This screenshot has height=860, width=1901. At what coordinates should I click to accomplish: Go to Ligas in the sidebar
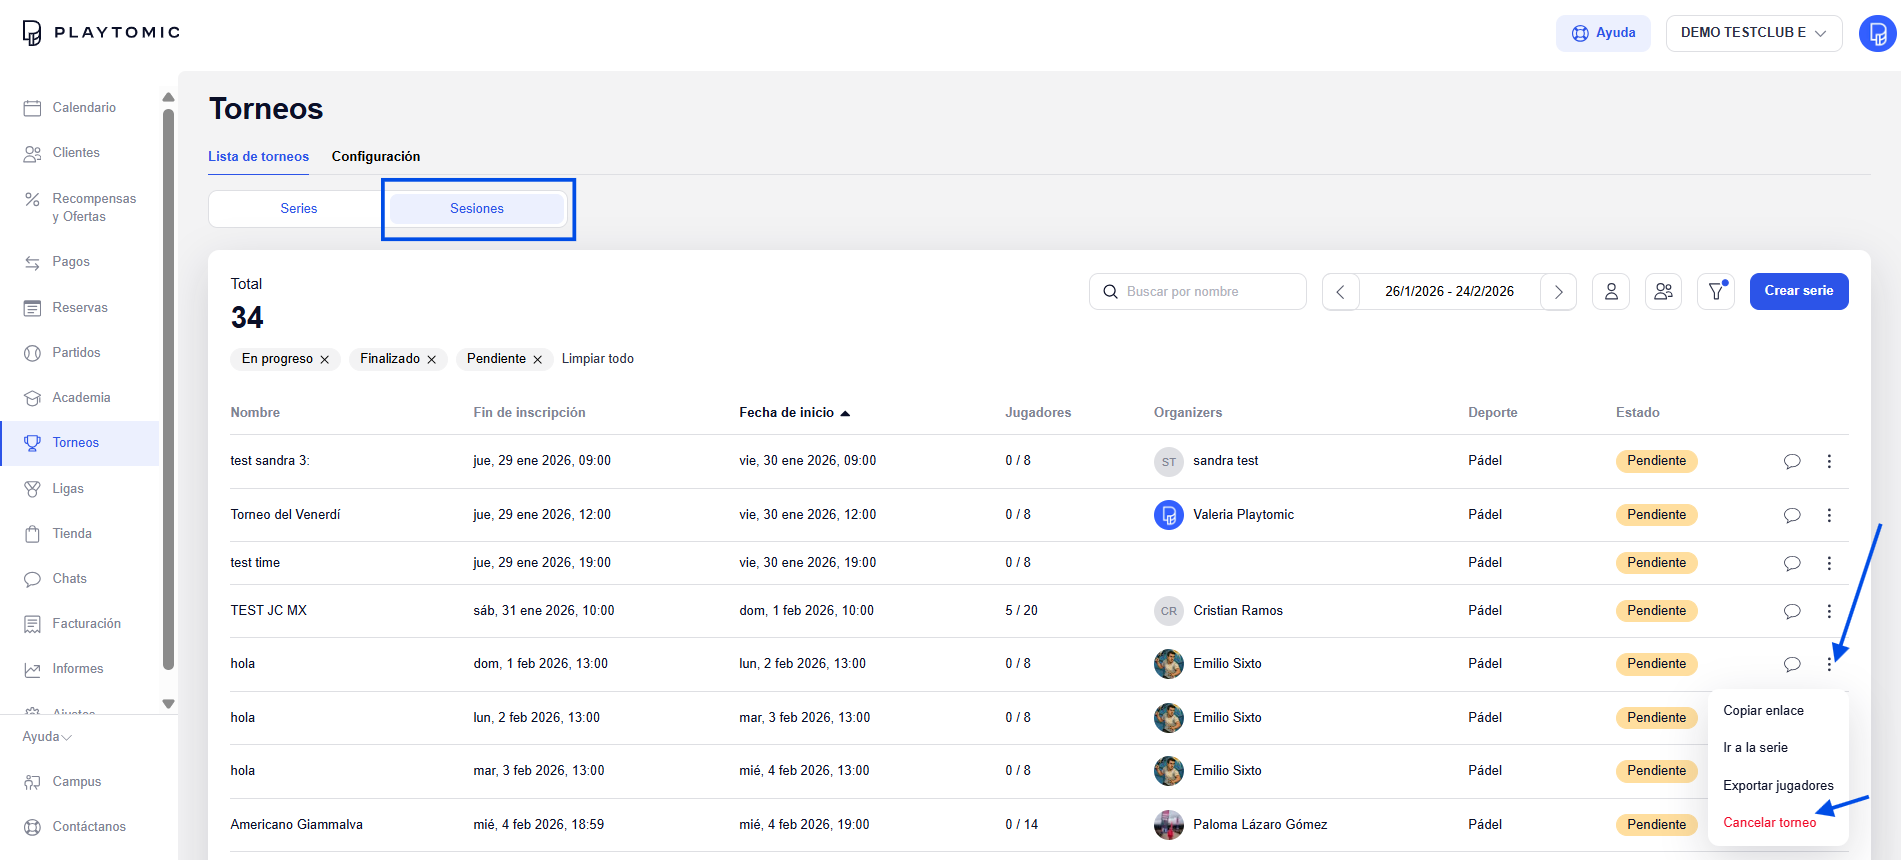click(68, 488)
